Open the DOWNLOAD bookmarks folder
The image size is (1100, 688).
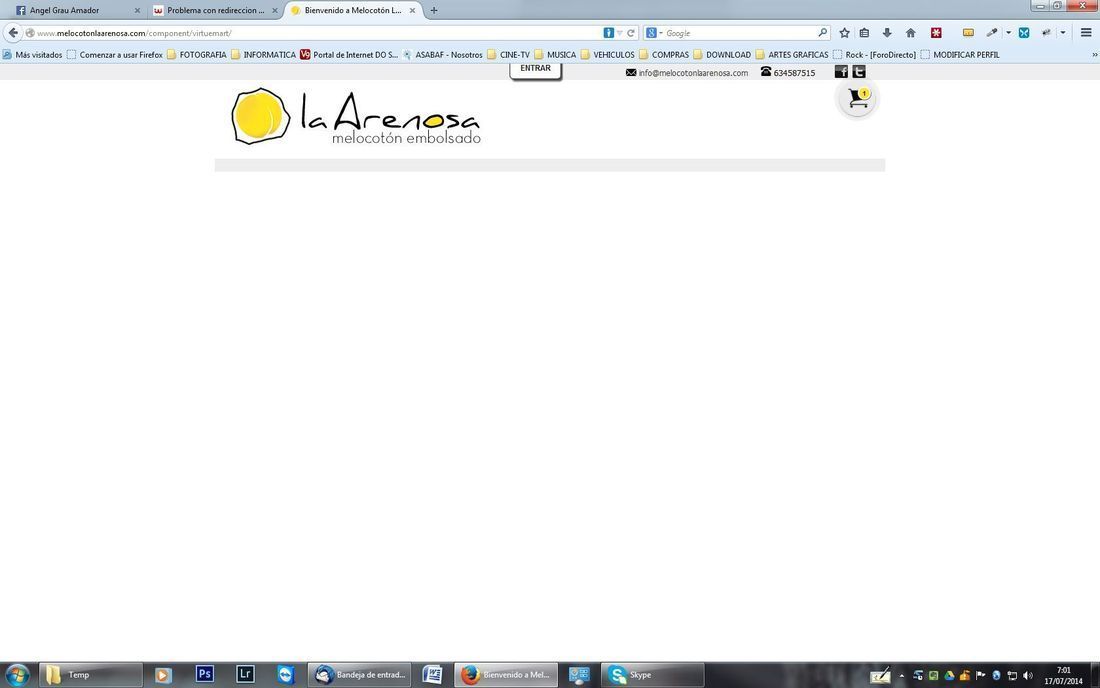722,55
